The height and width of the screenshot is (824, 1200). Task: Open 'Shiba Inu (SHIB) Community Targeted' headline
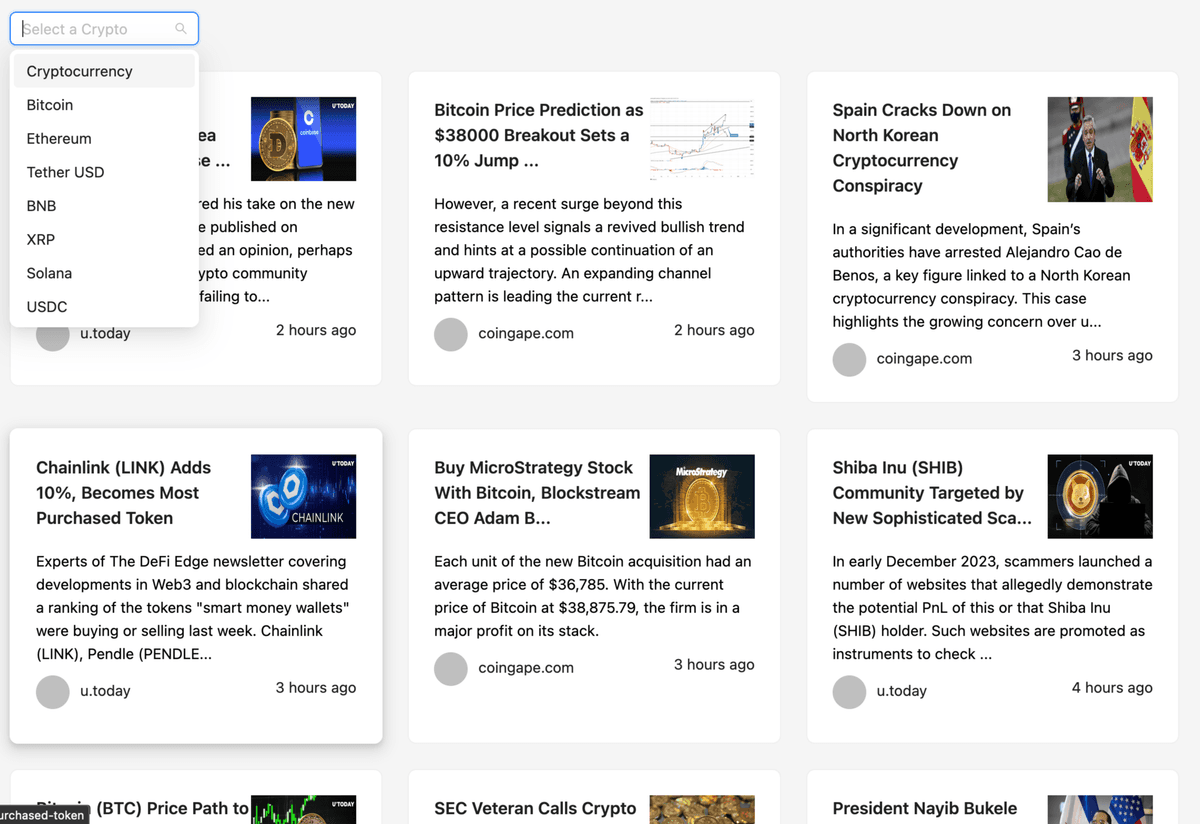click(932, 493)
